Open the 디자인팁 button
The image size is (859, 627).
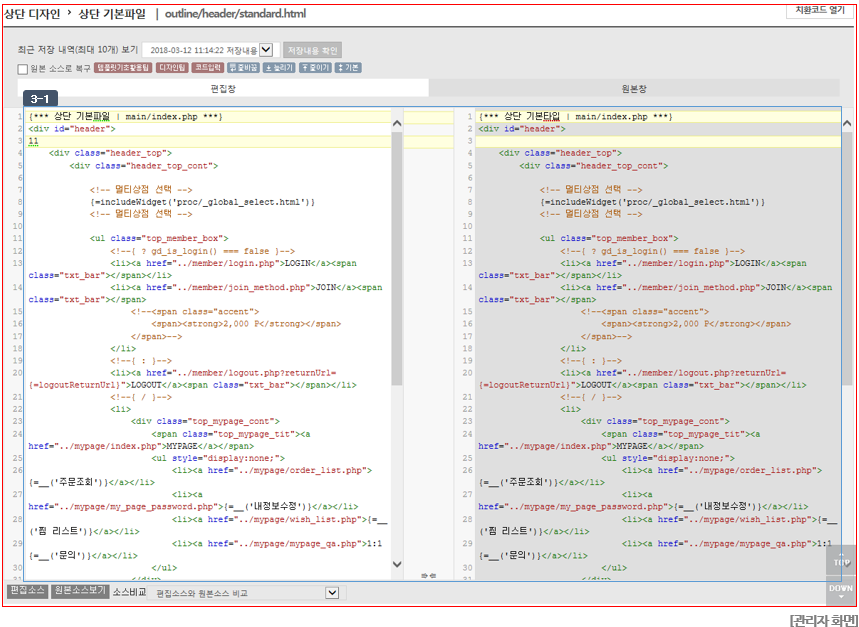point(172,68)
